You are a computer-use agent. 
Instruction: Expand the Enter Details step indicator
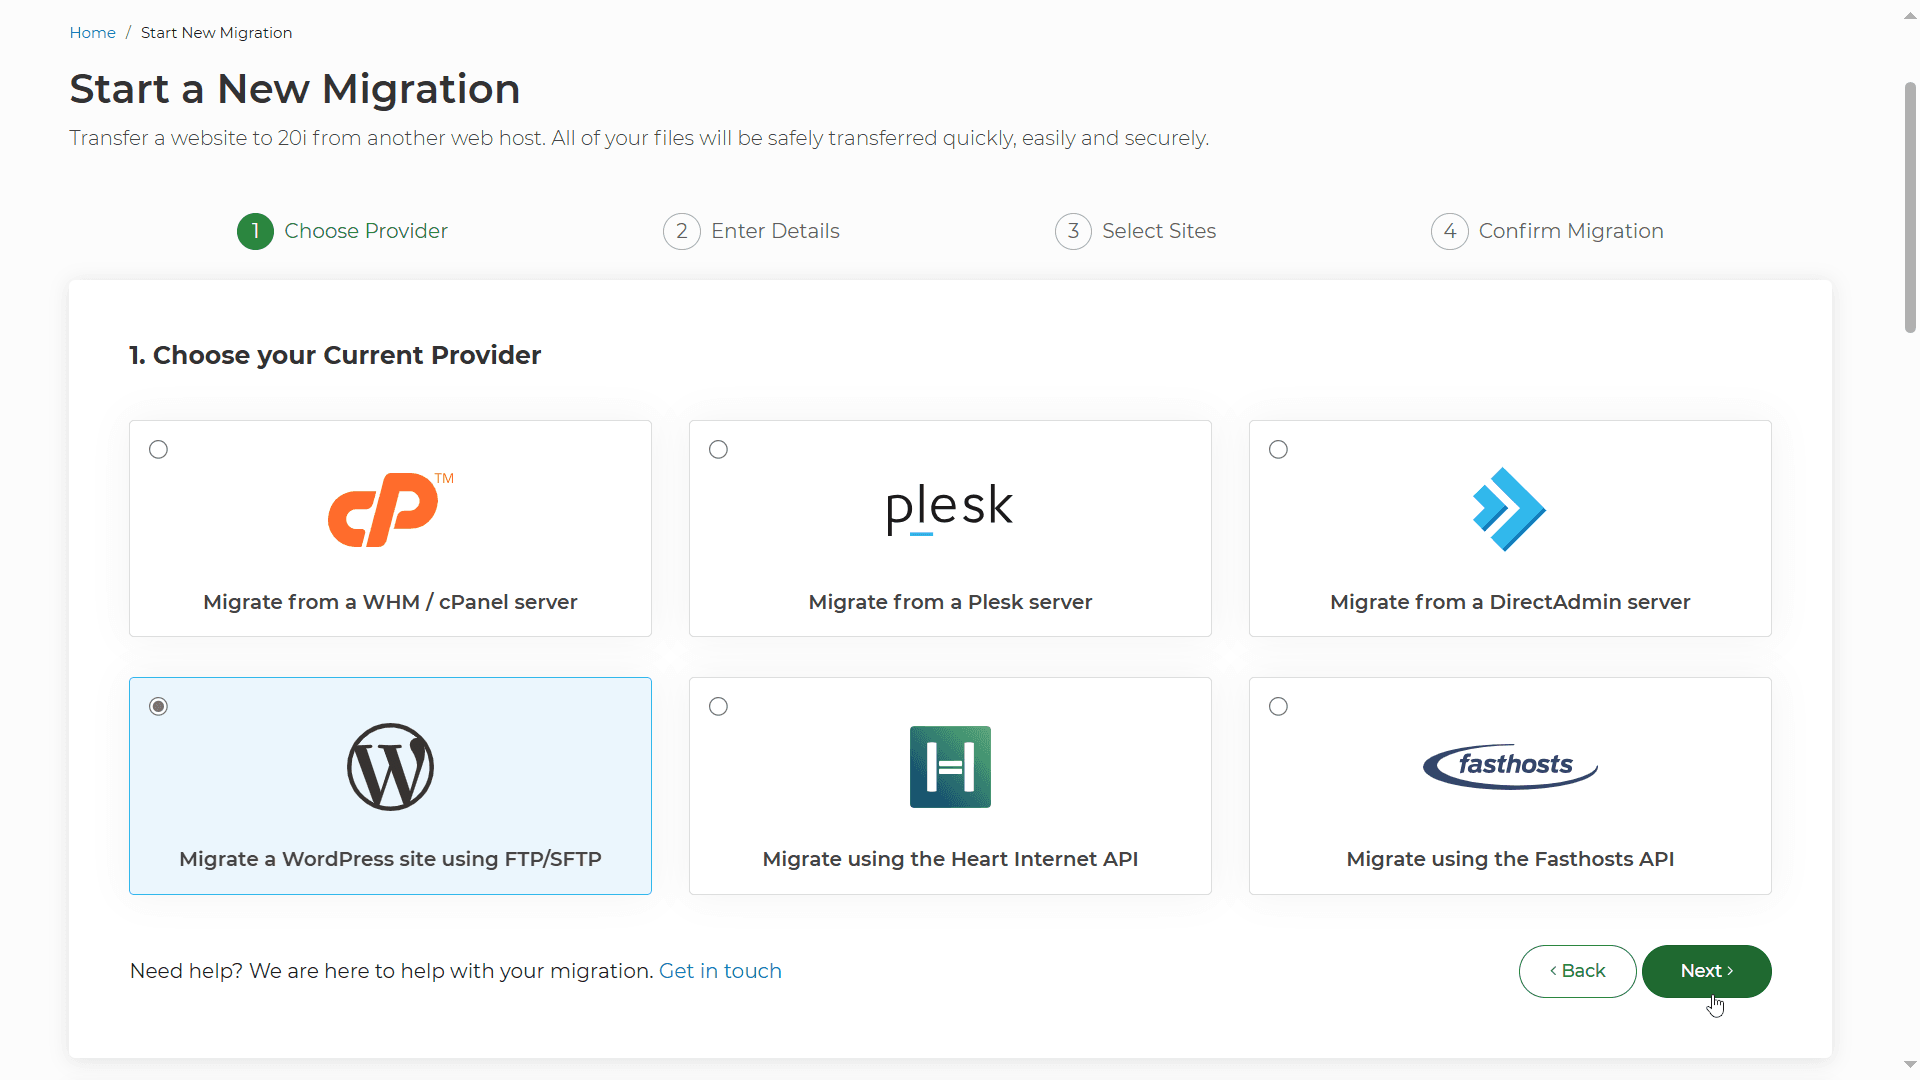coord(752,231)
